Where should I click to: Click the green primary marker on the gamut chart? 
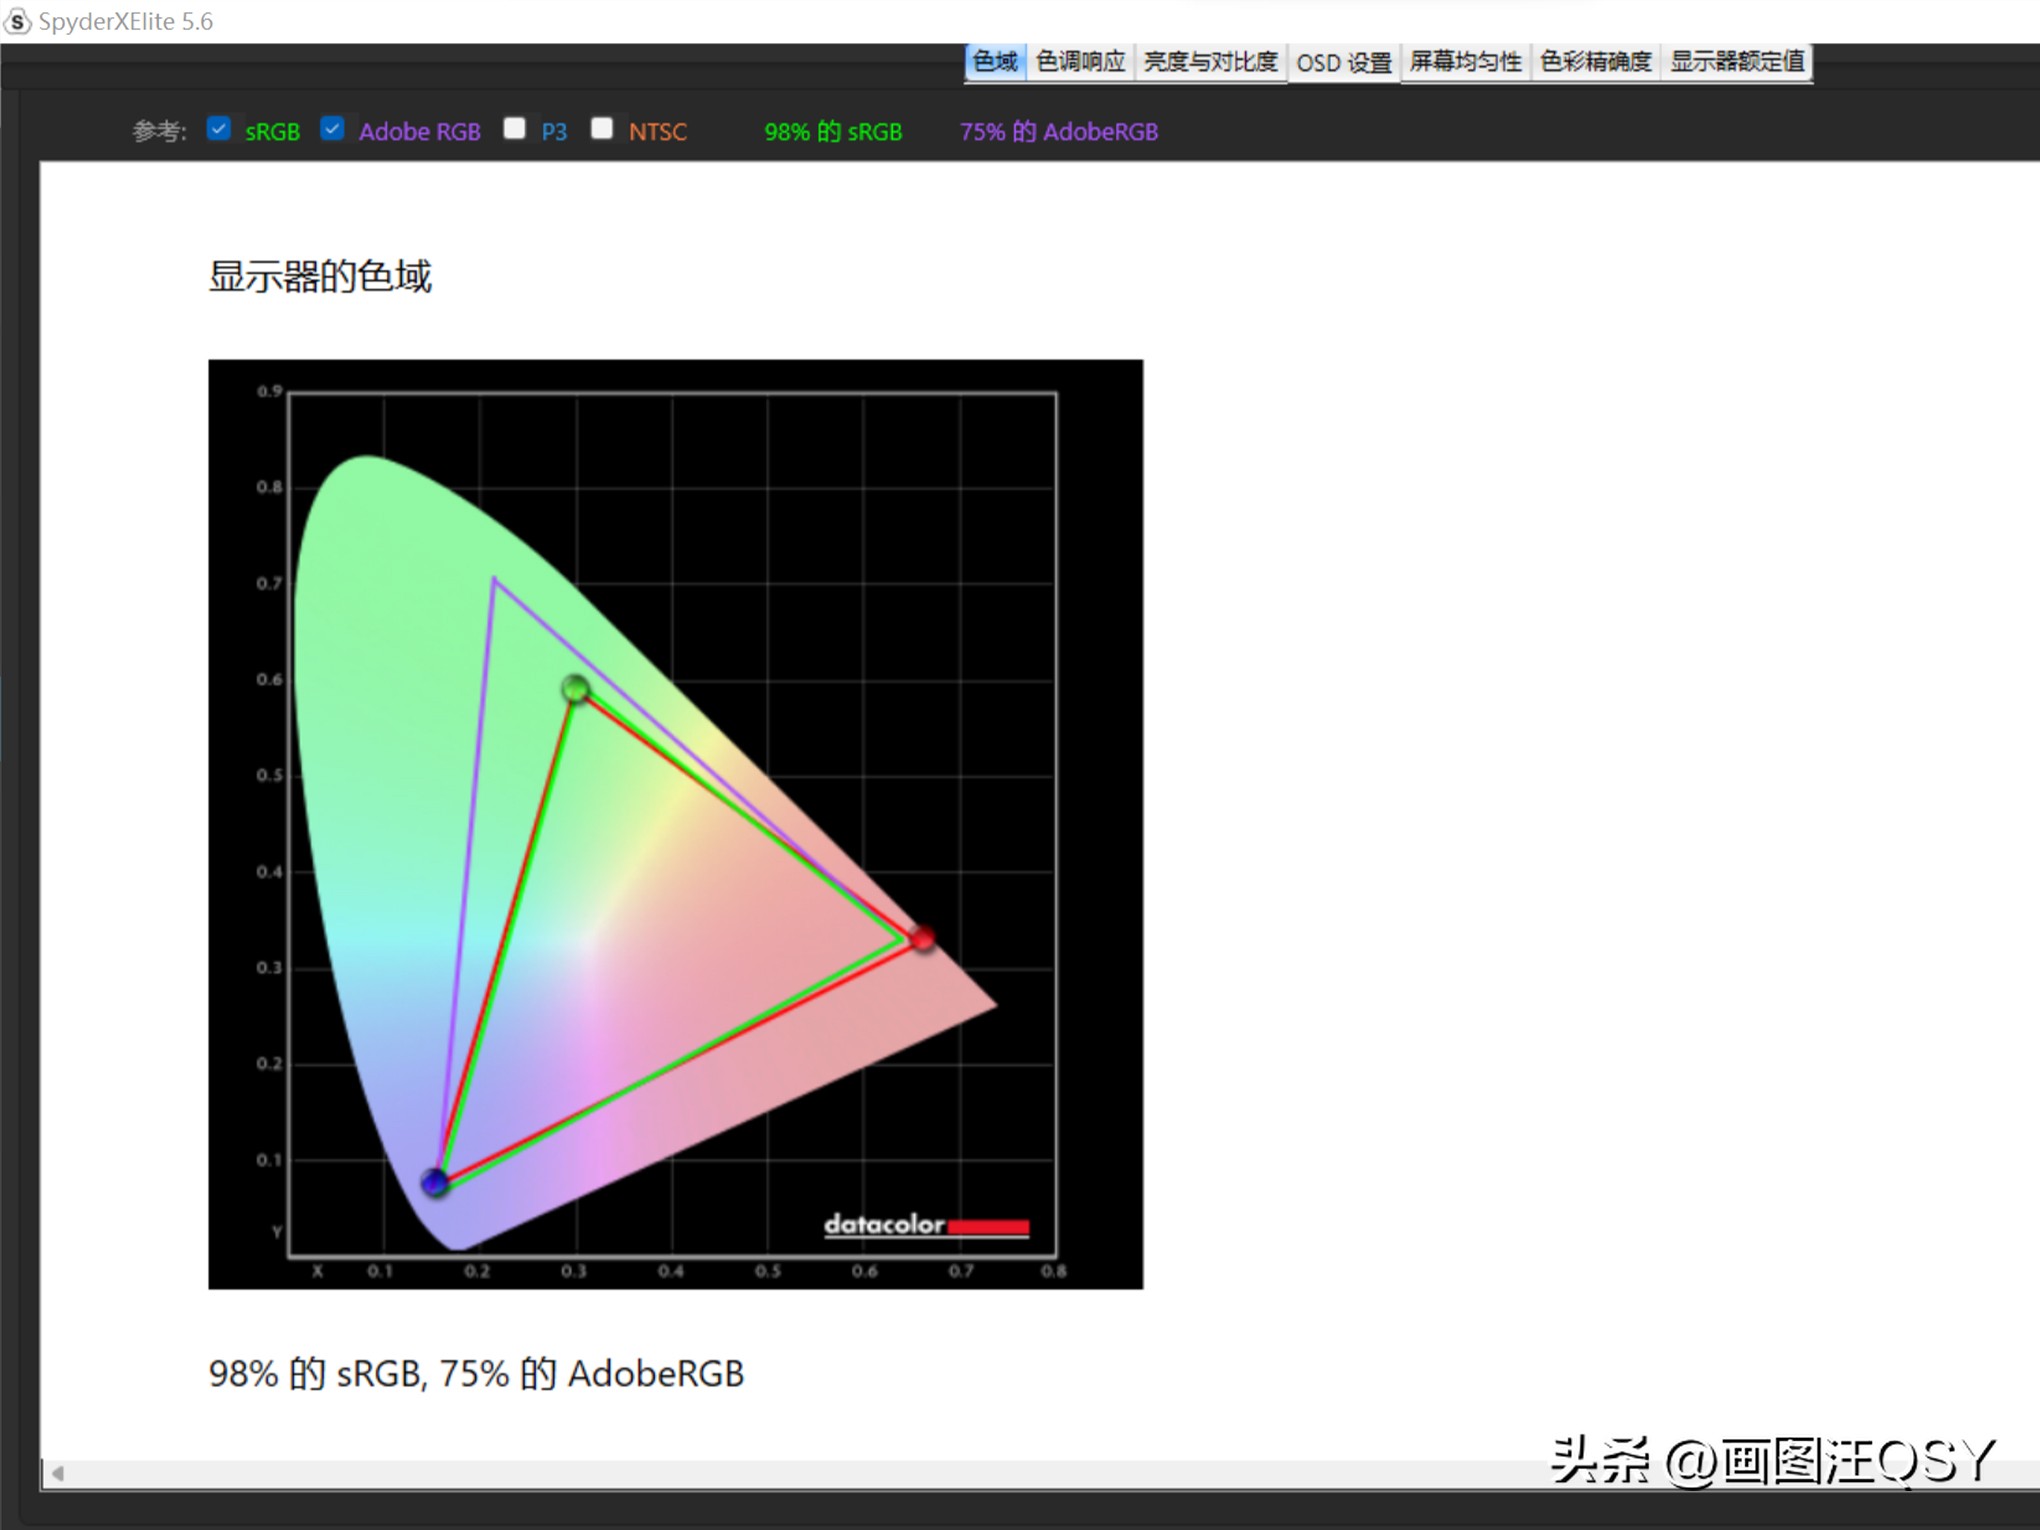tap(574, 691)
